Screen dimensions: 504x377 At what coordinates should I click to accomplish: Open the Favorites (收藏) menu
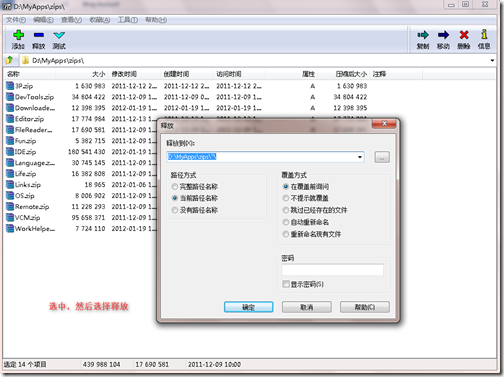coord(100,20)
